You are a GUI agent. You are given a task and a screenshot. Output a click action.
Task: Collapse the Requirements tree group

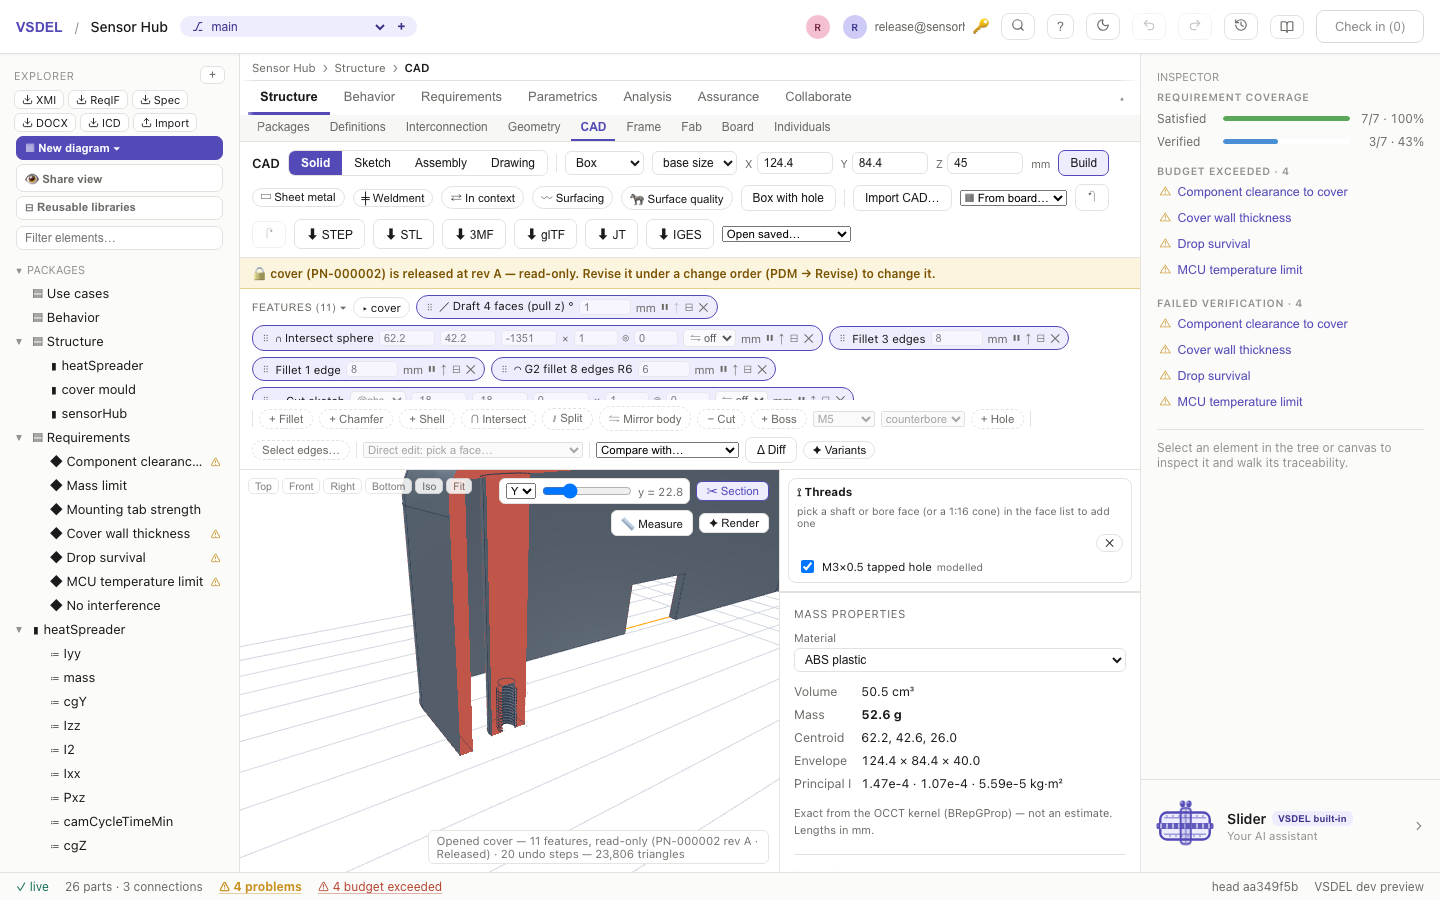(19, 438)
